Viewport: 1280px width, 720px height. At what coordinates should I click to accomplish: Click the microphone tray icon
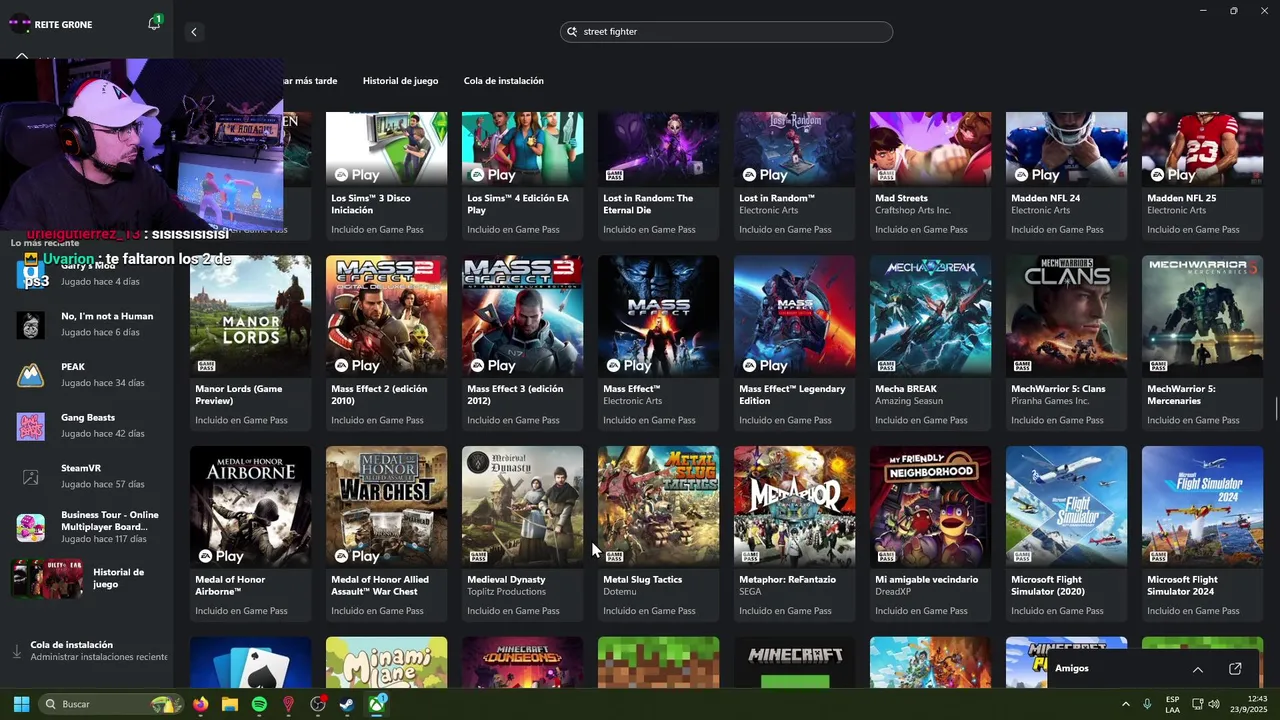coord(1147,704)
